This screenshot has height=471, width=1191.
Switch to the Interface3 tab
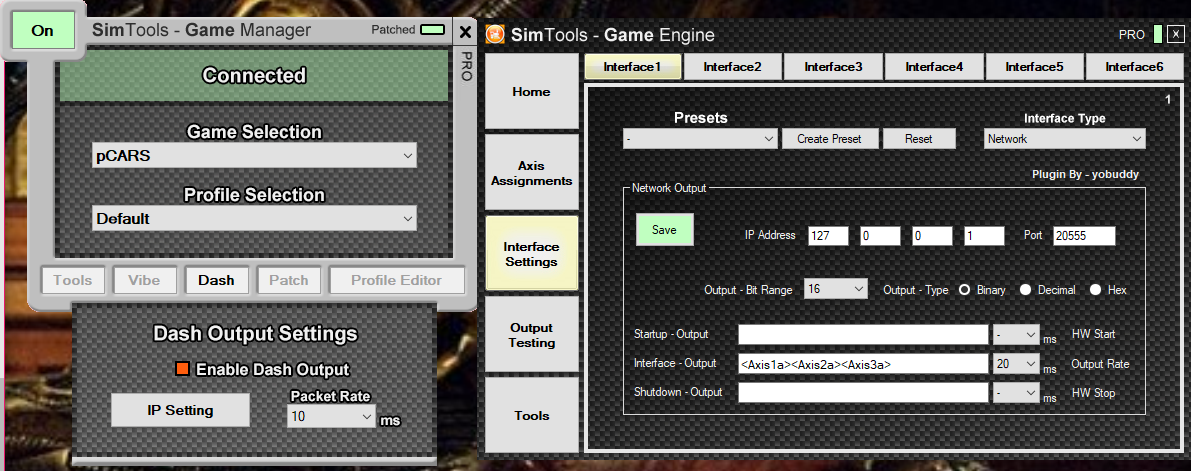(x=833, y=67)
